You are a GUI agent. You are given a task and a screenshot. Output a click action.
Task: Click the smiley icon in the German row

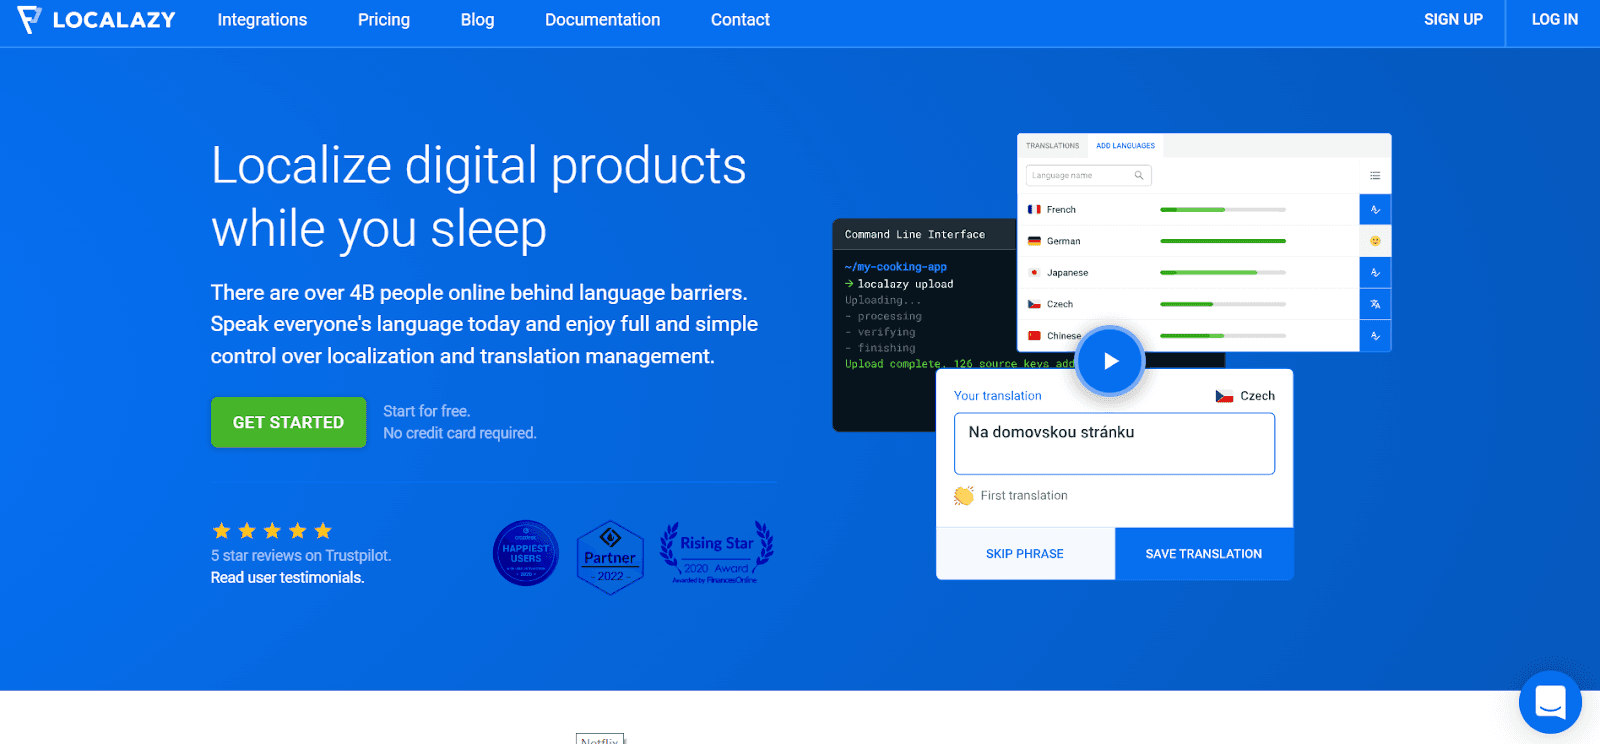(1375, 241)
